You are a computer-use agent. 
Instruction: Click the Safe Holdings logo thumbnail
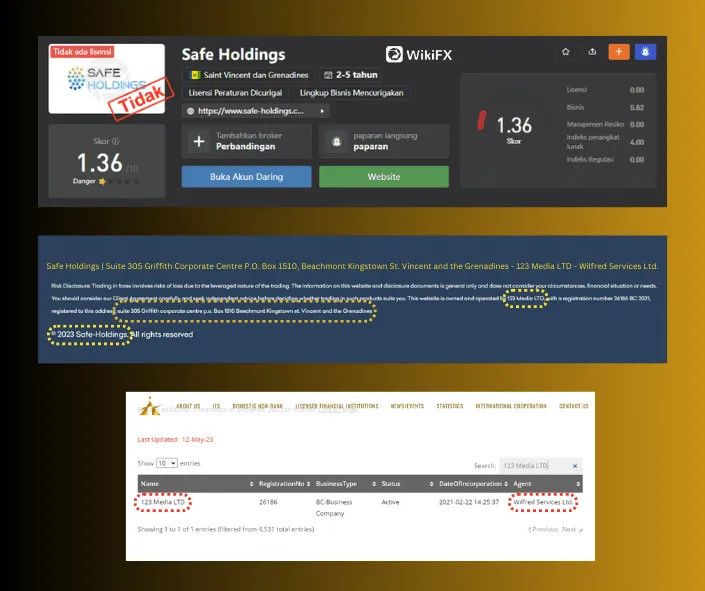tap(107, 79)
